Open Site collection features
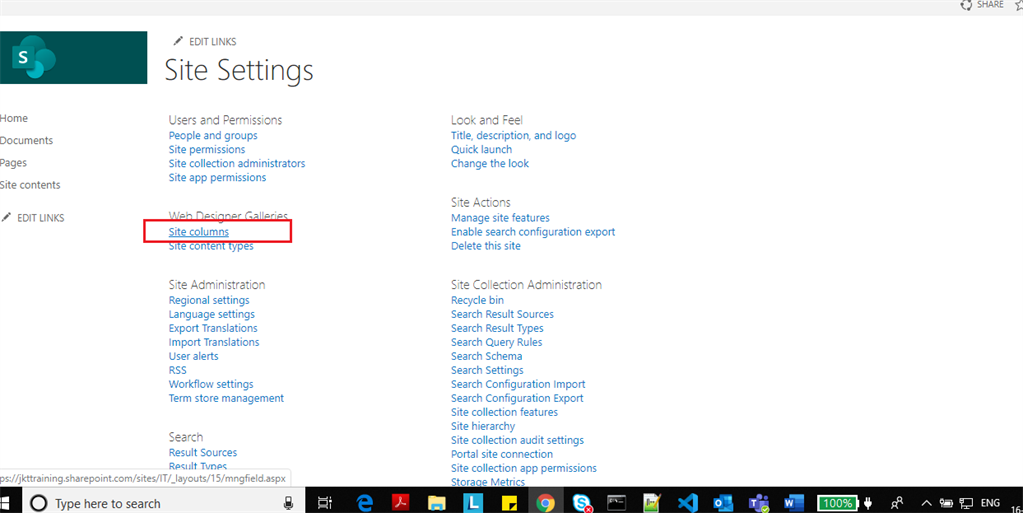The image size is (1023, 513). 504,412
